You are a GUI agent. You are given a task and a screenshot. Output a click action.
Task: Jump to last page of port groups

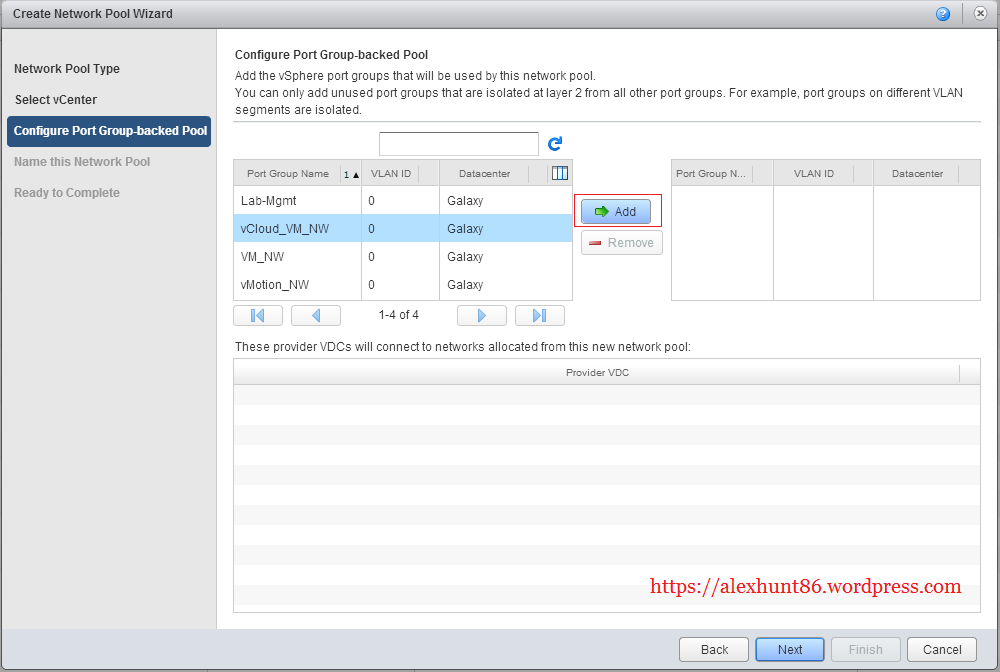pos(539,316)
